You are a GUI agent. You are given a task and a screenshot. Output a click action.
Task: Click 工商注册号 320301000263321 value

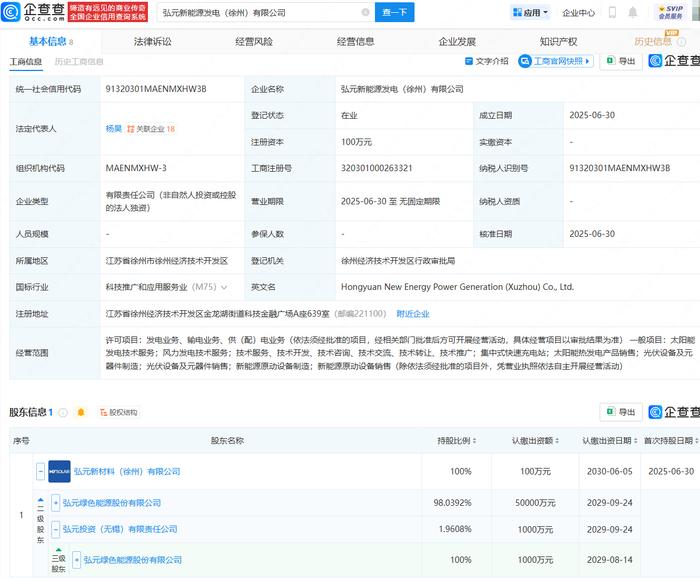tap(376, 168)
